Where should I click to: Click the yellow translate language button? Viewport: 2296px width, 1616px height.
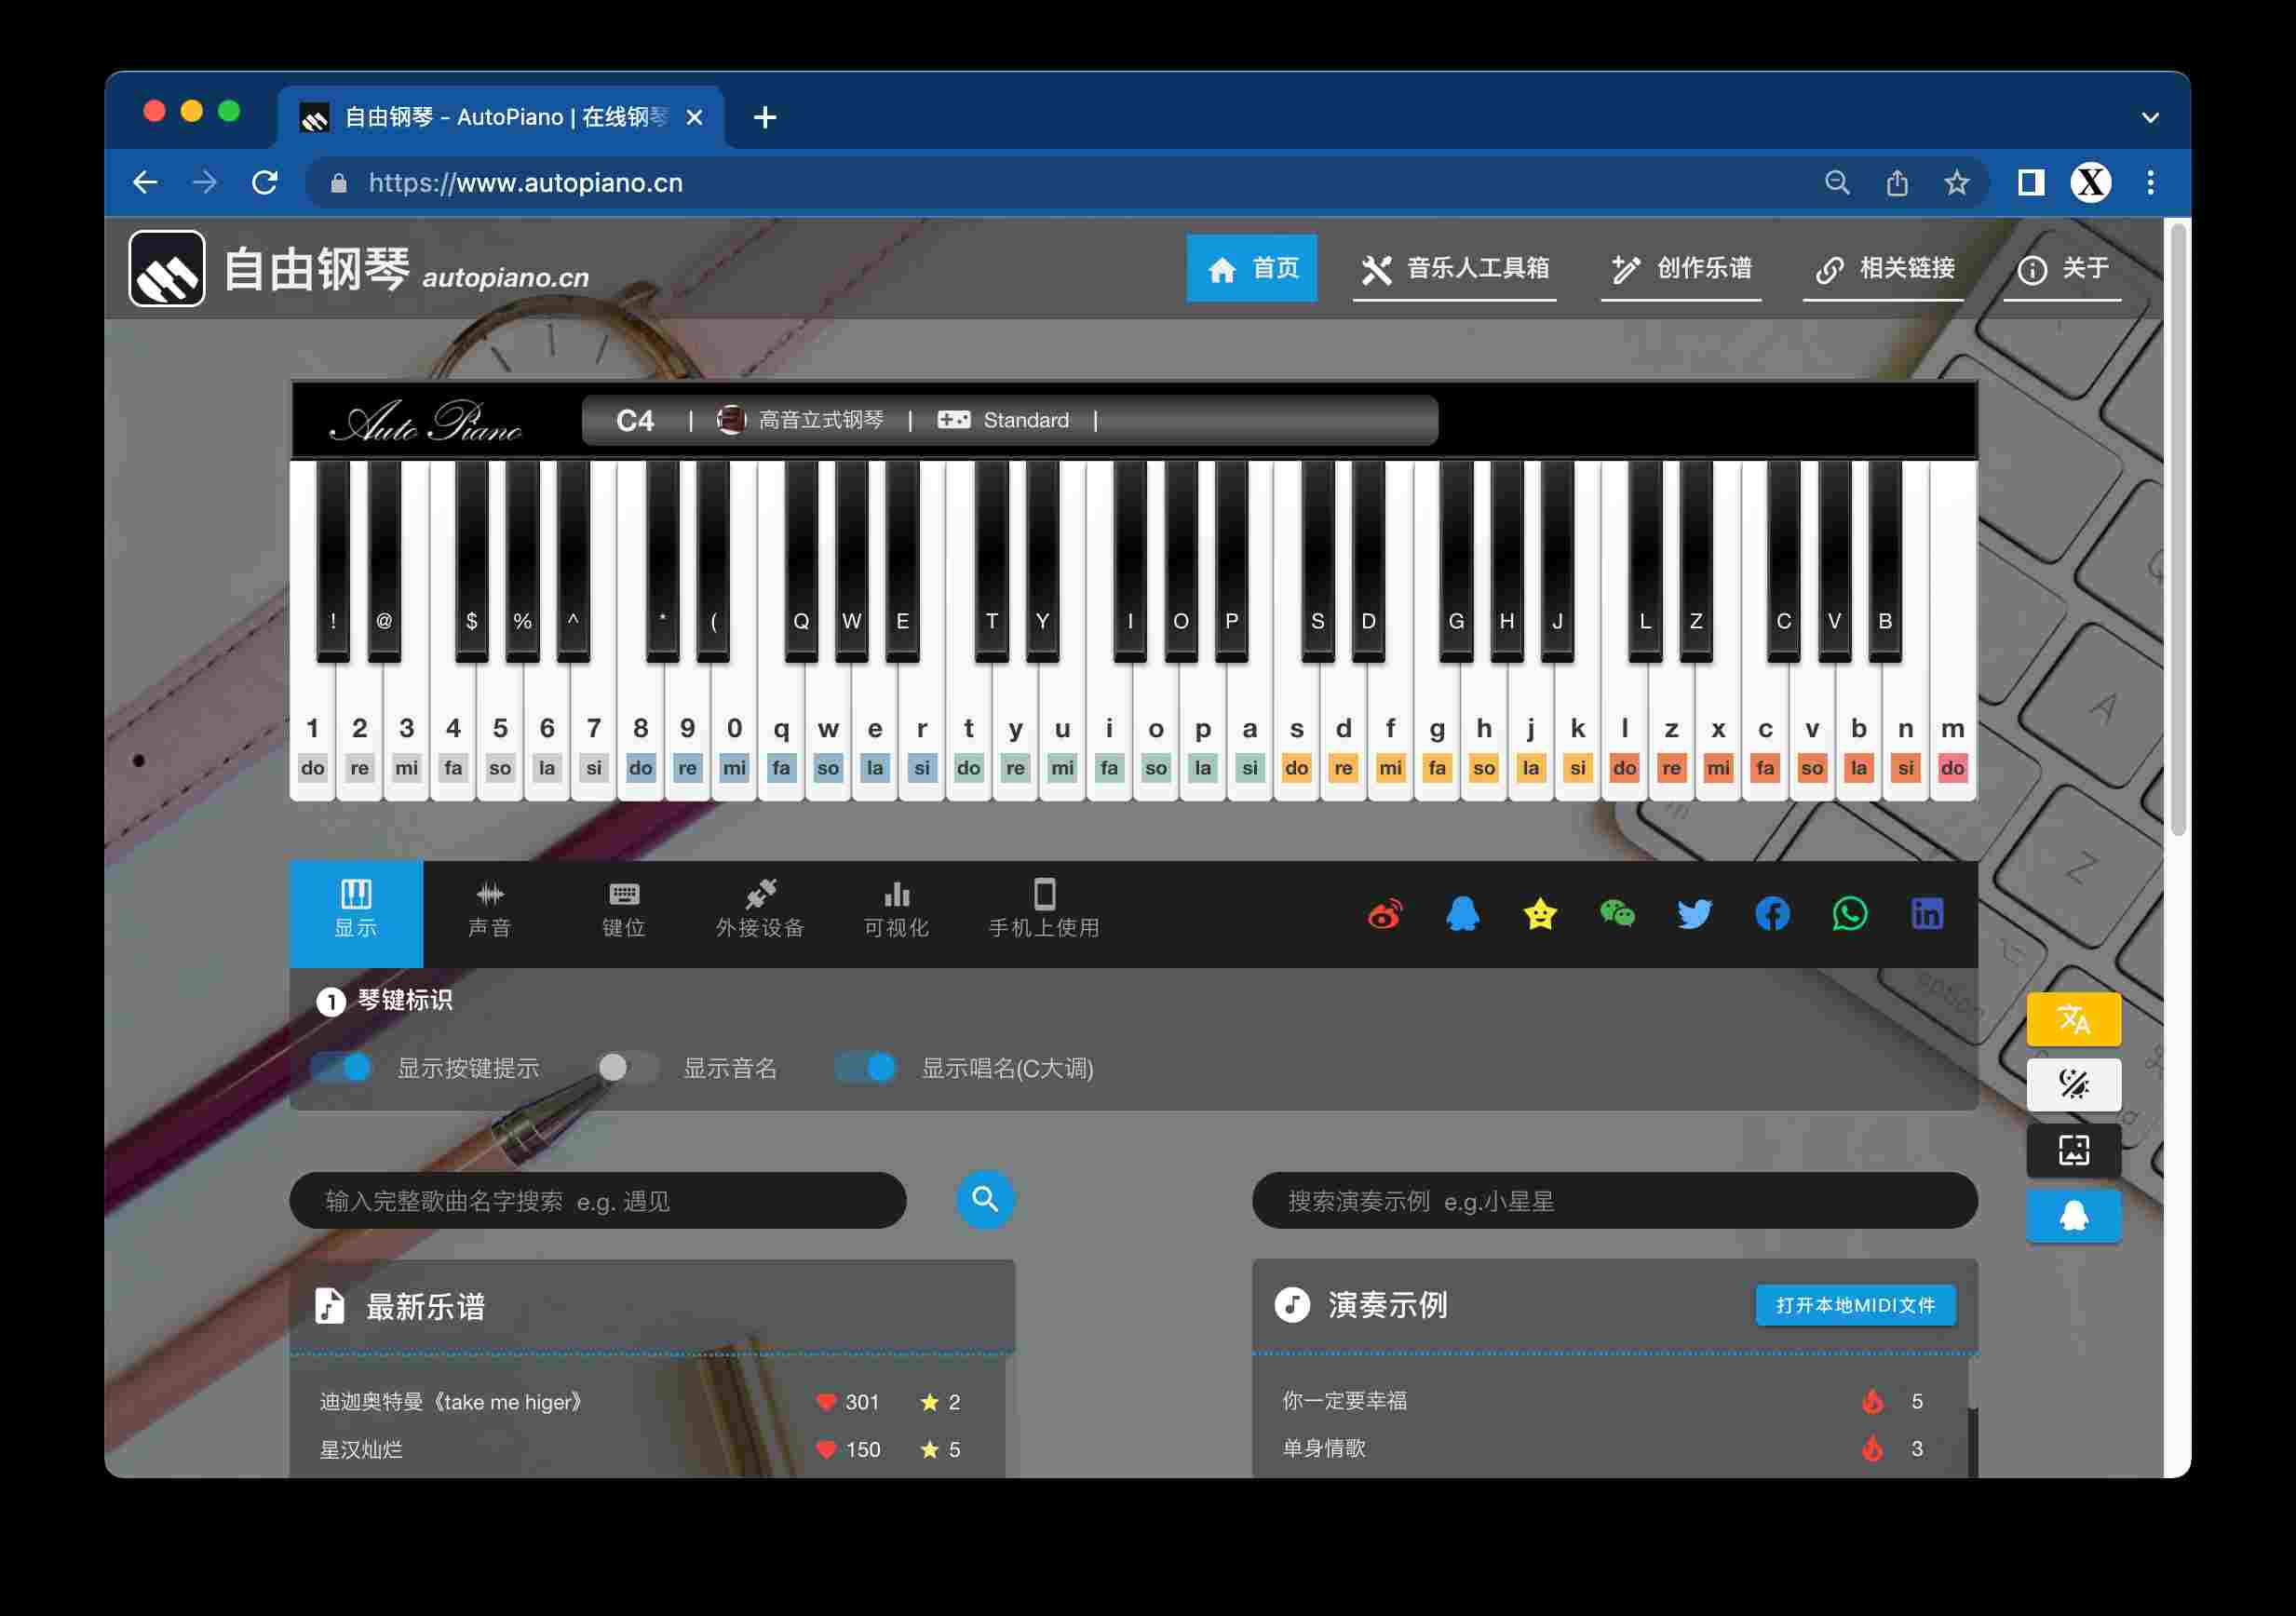(x=2073, y=1019)
